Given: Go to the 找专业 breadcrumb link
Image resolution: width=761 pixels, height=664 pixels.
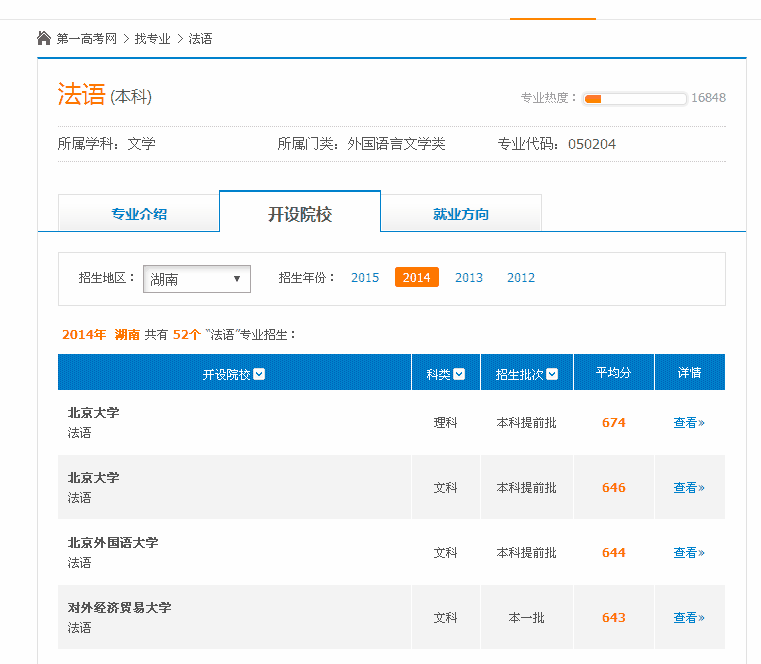Looking at the screenshot, I should click(152, 39).
